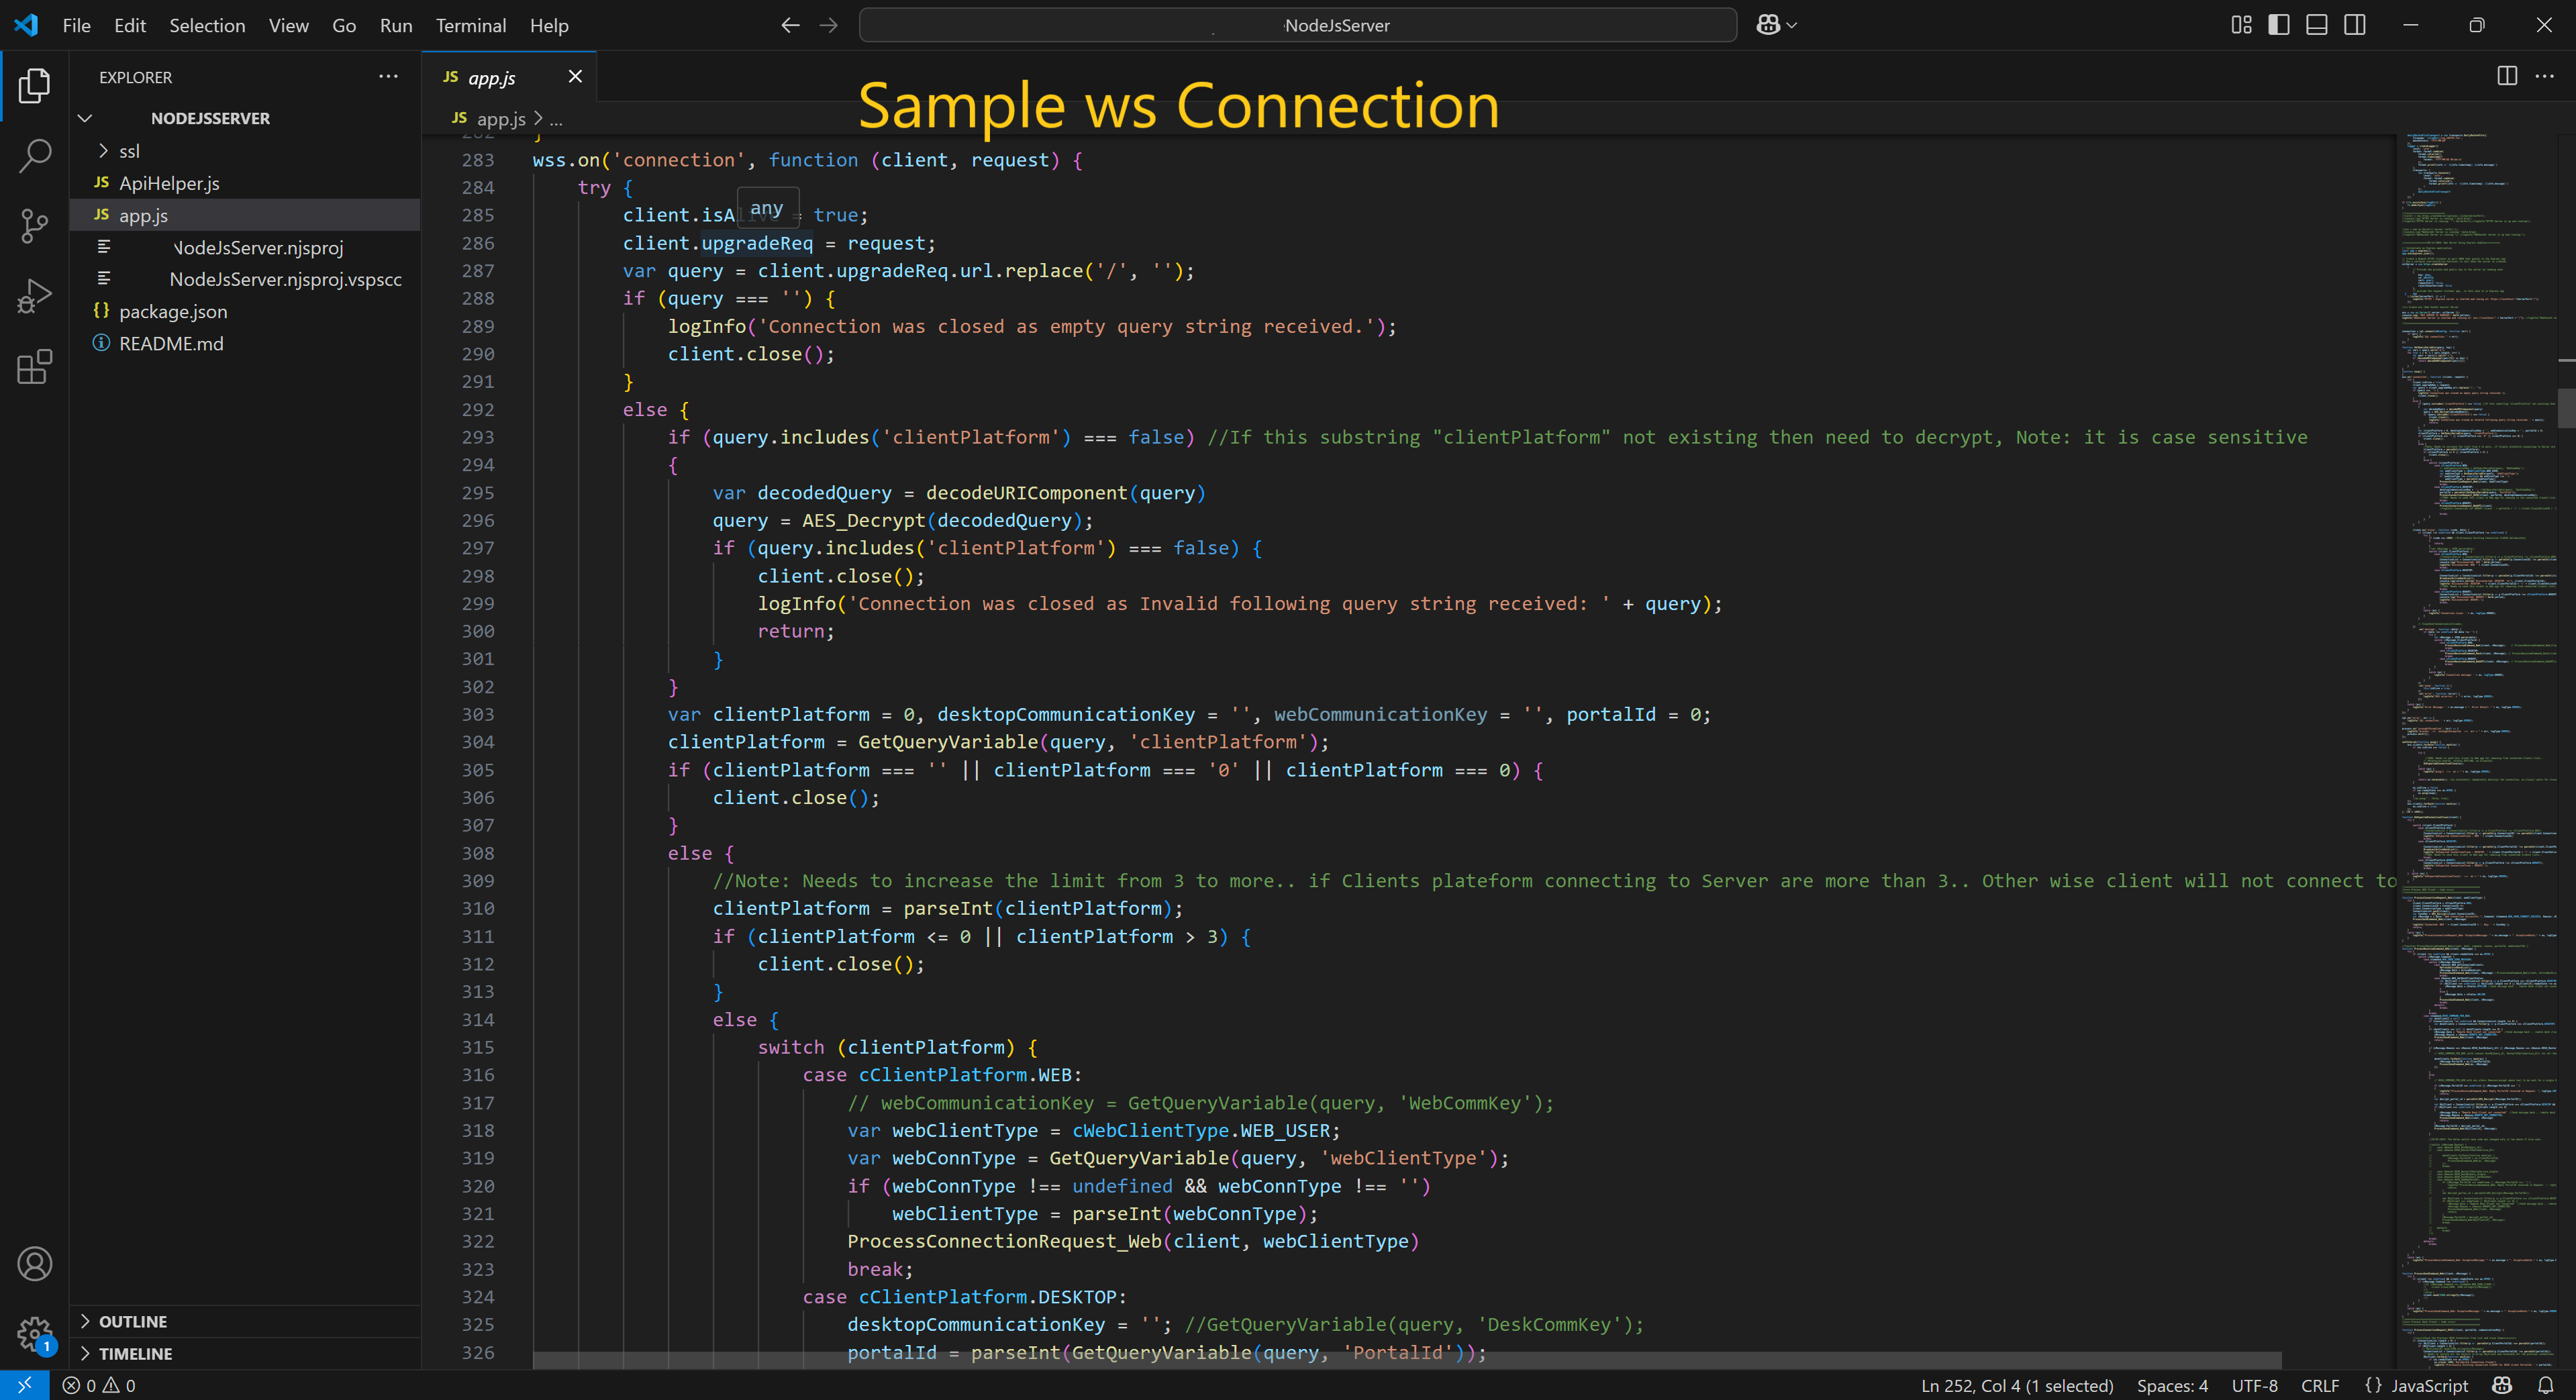Screen dimensions: 2576x1400
Task: Open the Run menu
Action: click(396, 25)
